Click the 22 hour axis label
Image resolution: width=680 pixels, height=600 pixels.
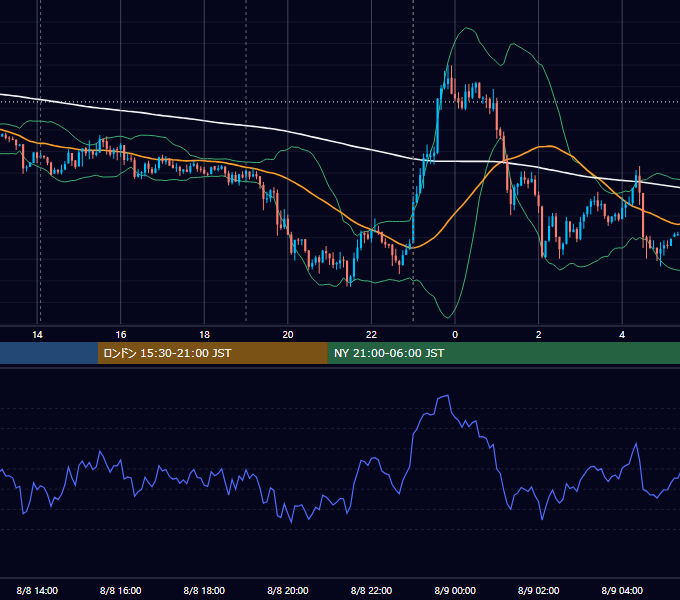coord(371,335)
